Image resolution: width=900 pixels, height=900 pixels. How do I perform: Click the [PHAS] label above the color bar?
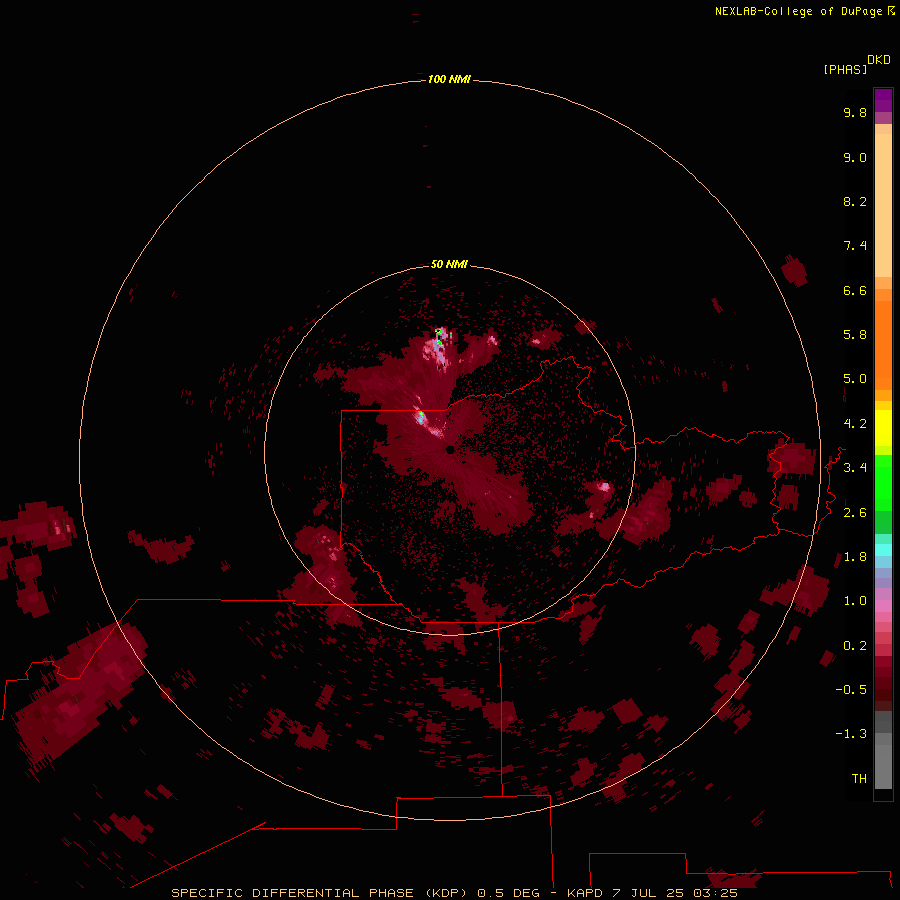[845, 70]
